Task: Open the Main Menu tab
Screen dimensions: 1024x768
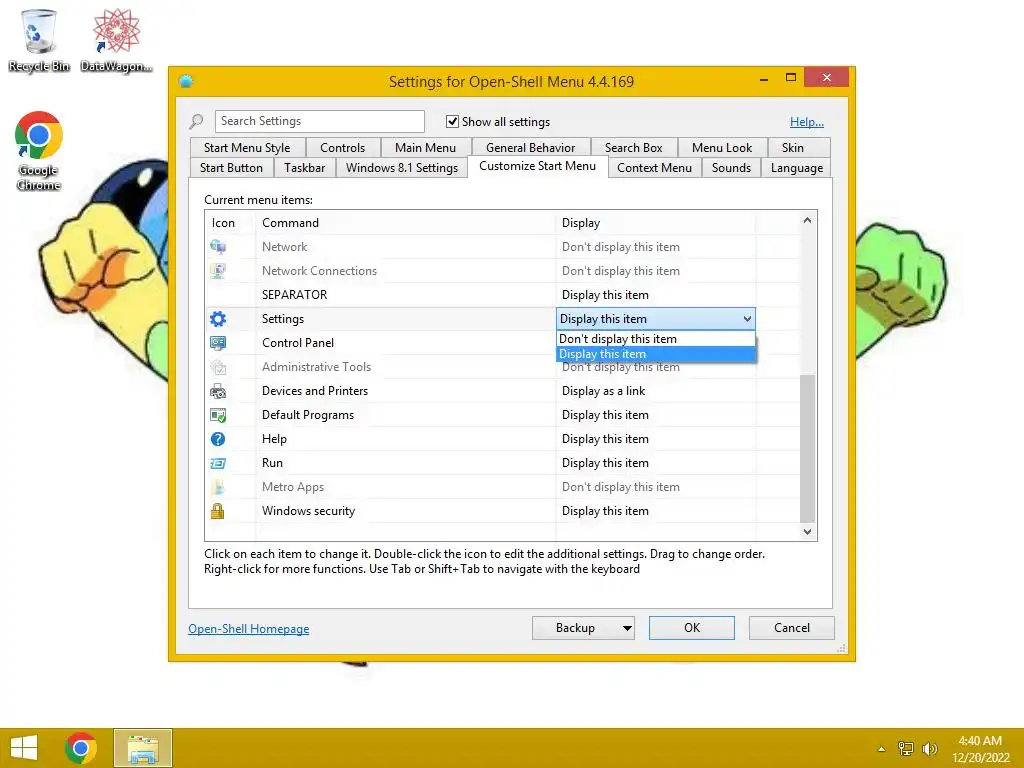Action: tap(425, 148)
